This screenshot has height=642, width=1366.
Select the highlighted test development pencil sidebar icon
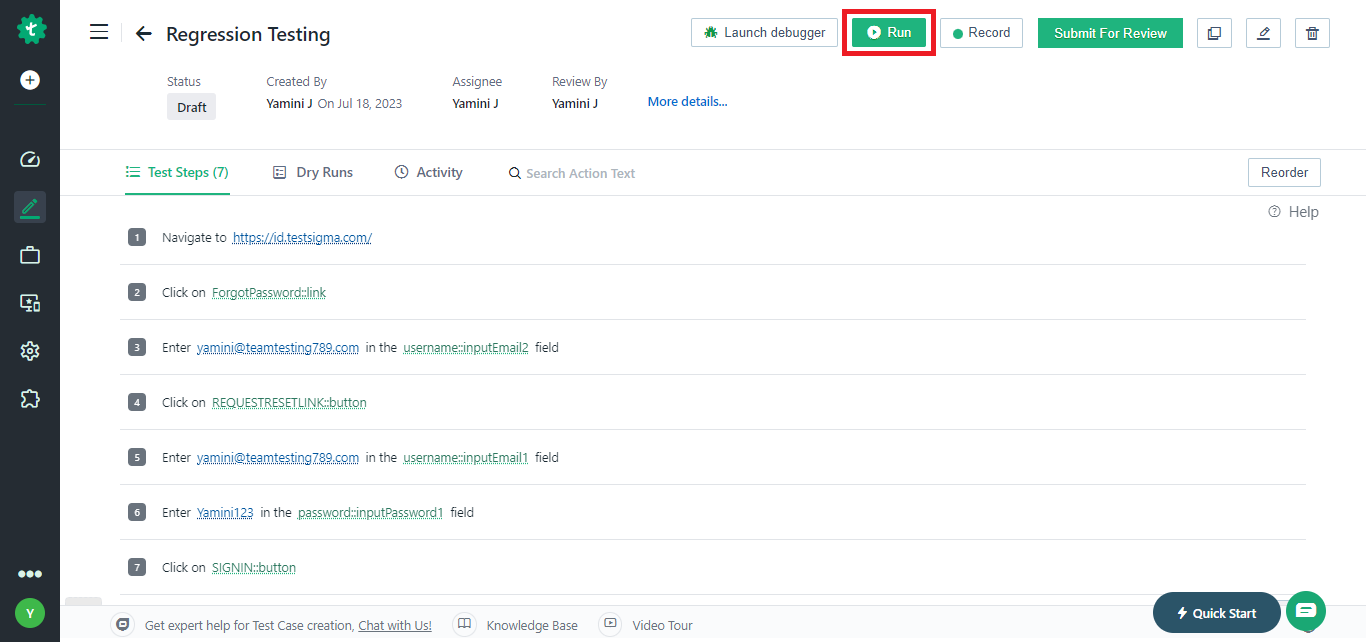(29, 206)
